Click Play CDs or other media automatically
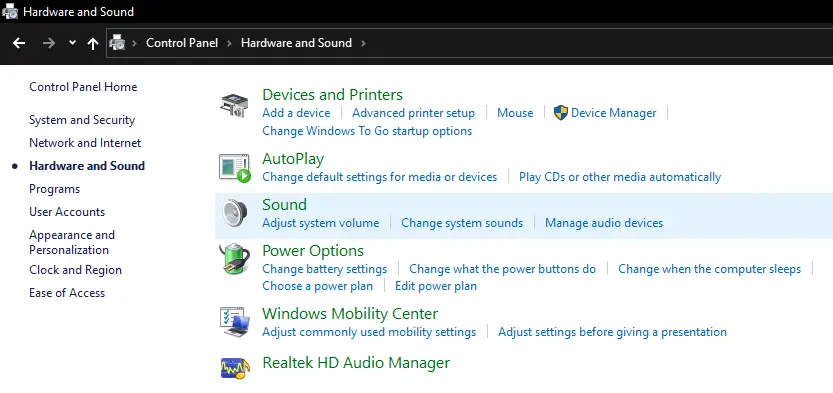 pos(620,177)
